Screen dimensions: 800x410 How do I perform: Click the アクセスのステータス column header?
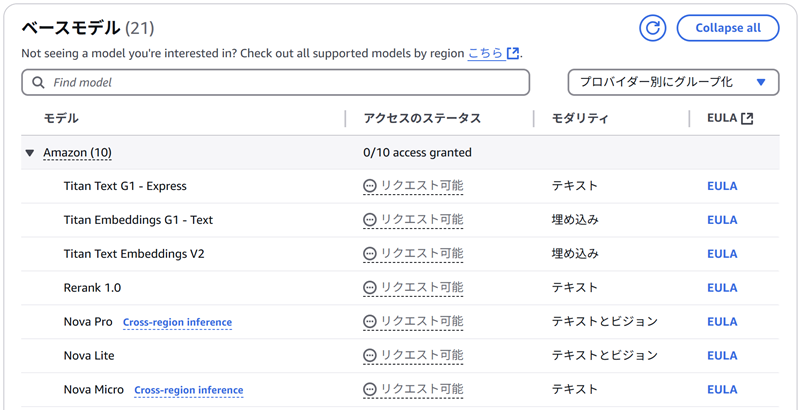tap(422, 118)
